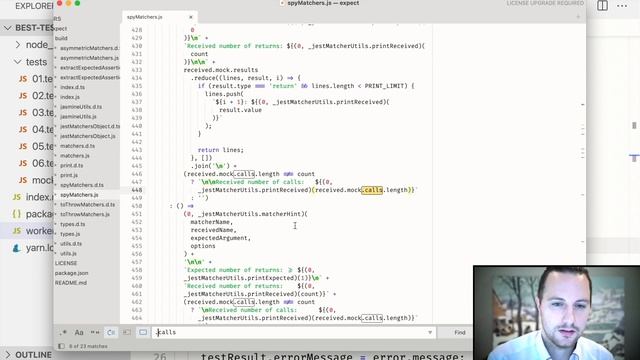Open jasmineUtils.js in Sublime sidebar
This screenshot has width=640, height=360.
[x=78, y=117]
